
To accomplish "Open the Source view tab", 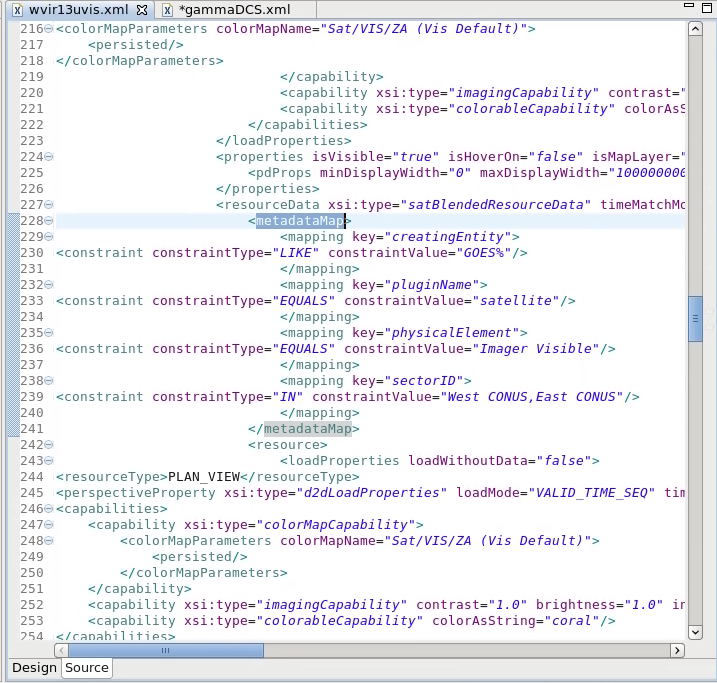I will pyautogui.click(x=87, y=667).
